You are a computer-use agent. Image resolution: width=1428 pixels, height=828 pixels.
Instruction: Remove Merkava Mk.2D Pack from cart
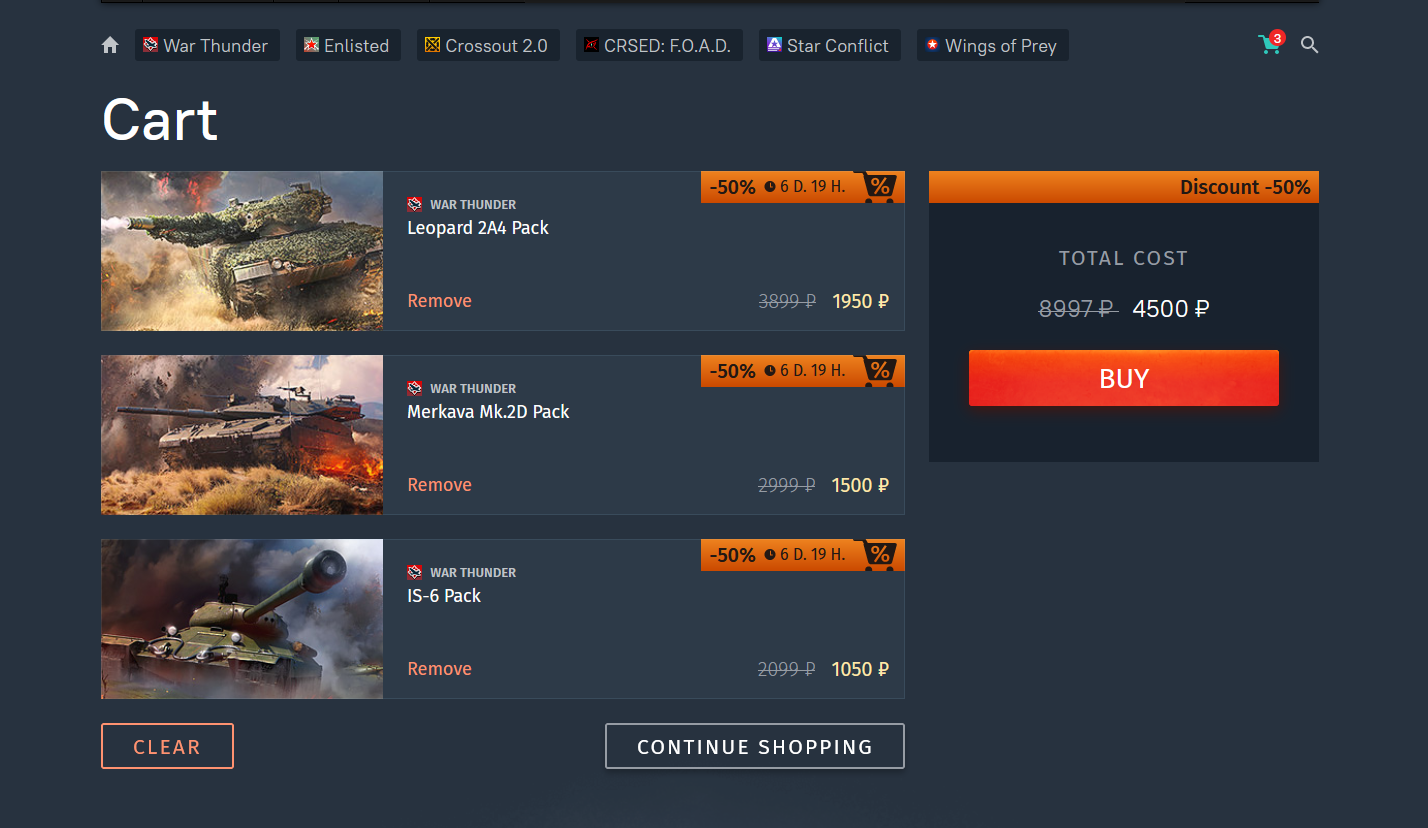(x=439, y=485)
